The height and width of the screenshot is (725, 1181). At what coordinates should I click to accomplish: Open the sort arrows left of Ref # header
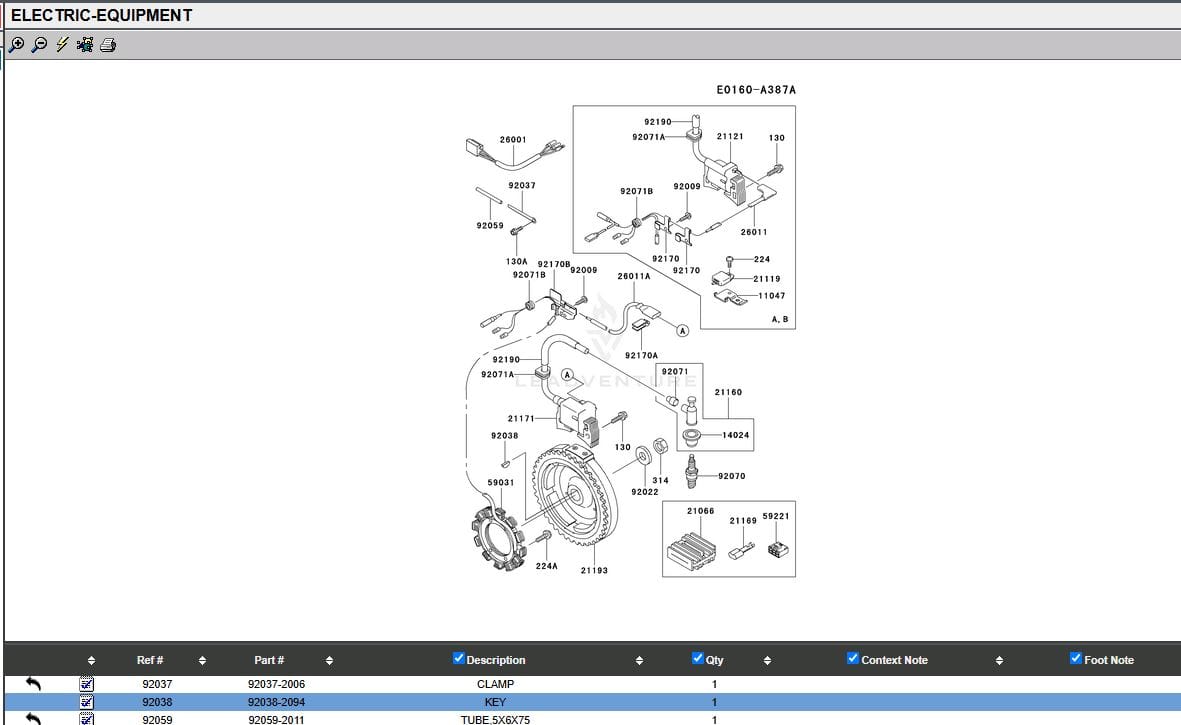pyautogui.click(x=92, y=661)
